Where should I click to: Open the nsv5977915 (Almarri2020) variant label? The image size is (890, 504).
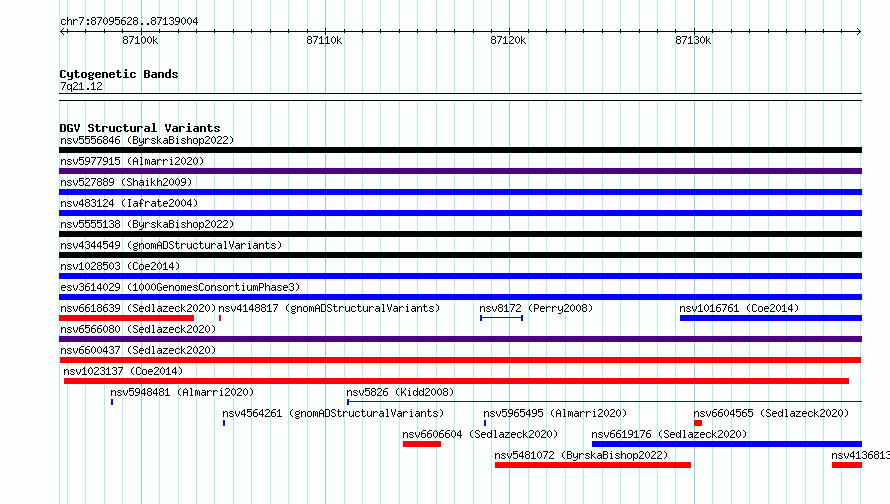[x=132, y=161]
